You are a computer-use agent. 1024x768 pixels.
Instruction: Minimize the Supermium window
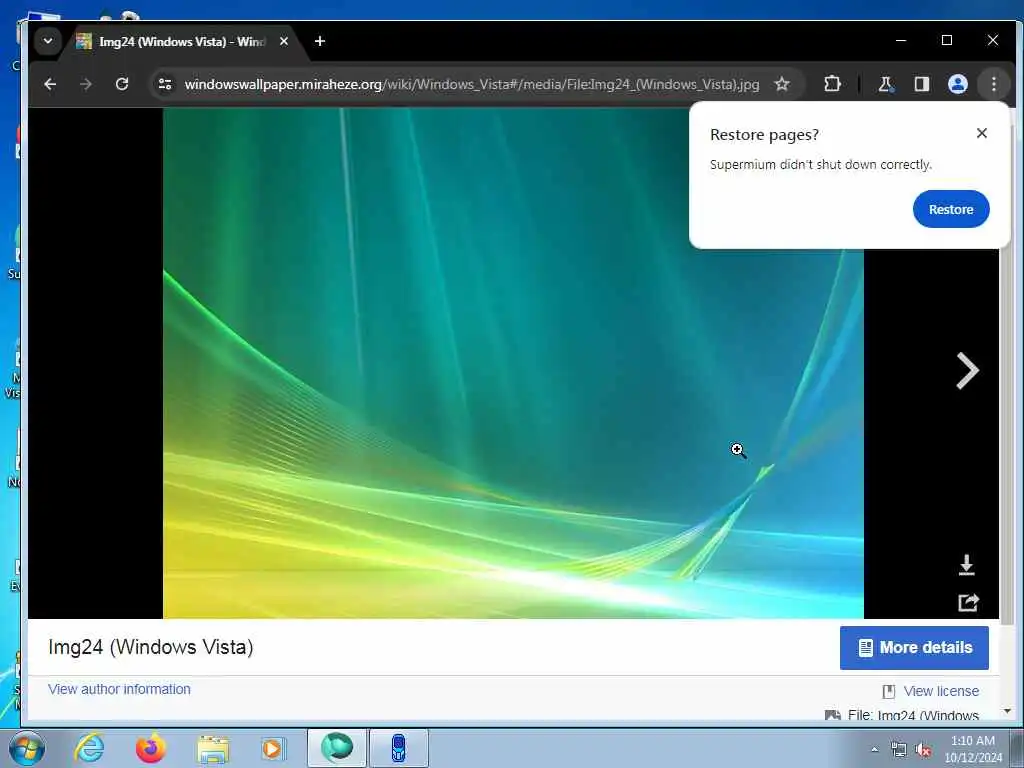tap(901, 40)
